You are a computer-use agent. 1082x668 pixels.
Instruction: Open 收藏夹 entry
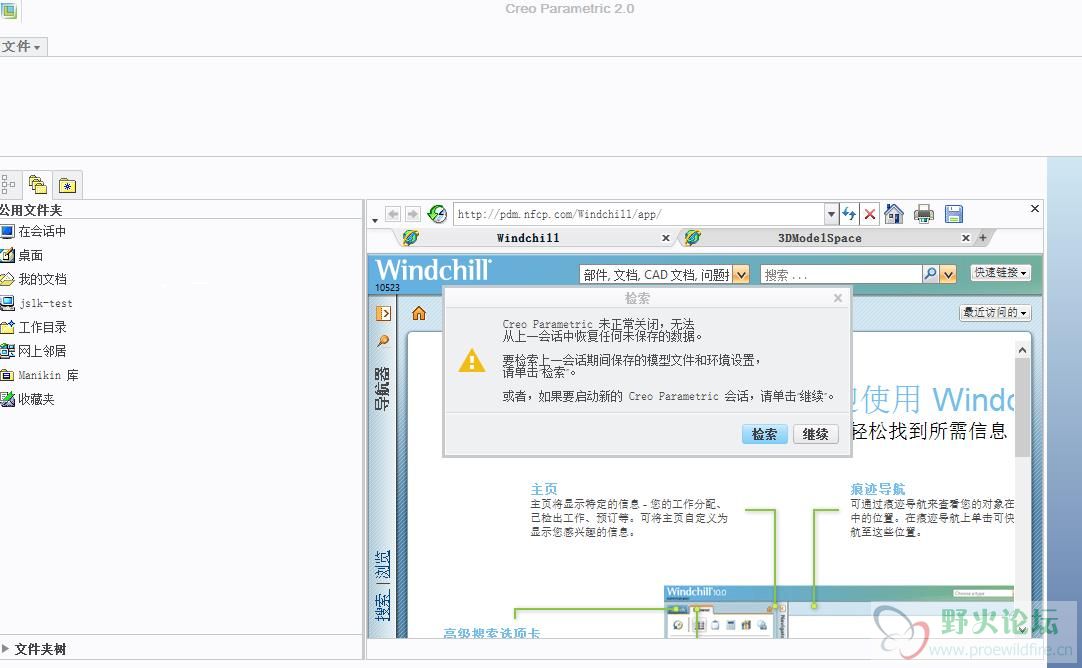pos(28,399)
